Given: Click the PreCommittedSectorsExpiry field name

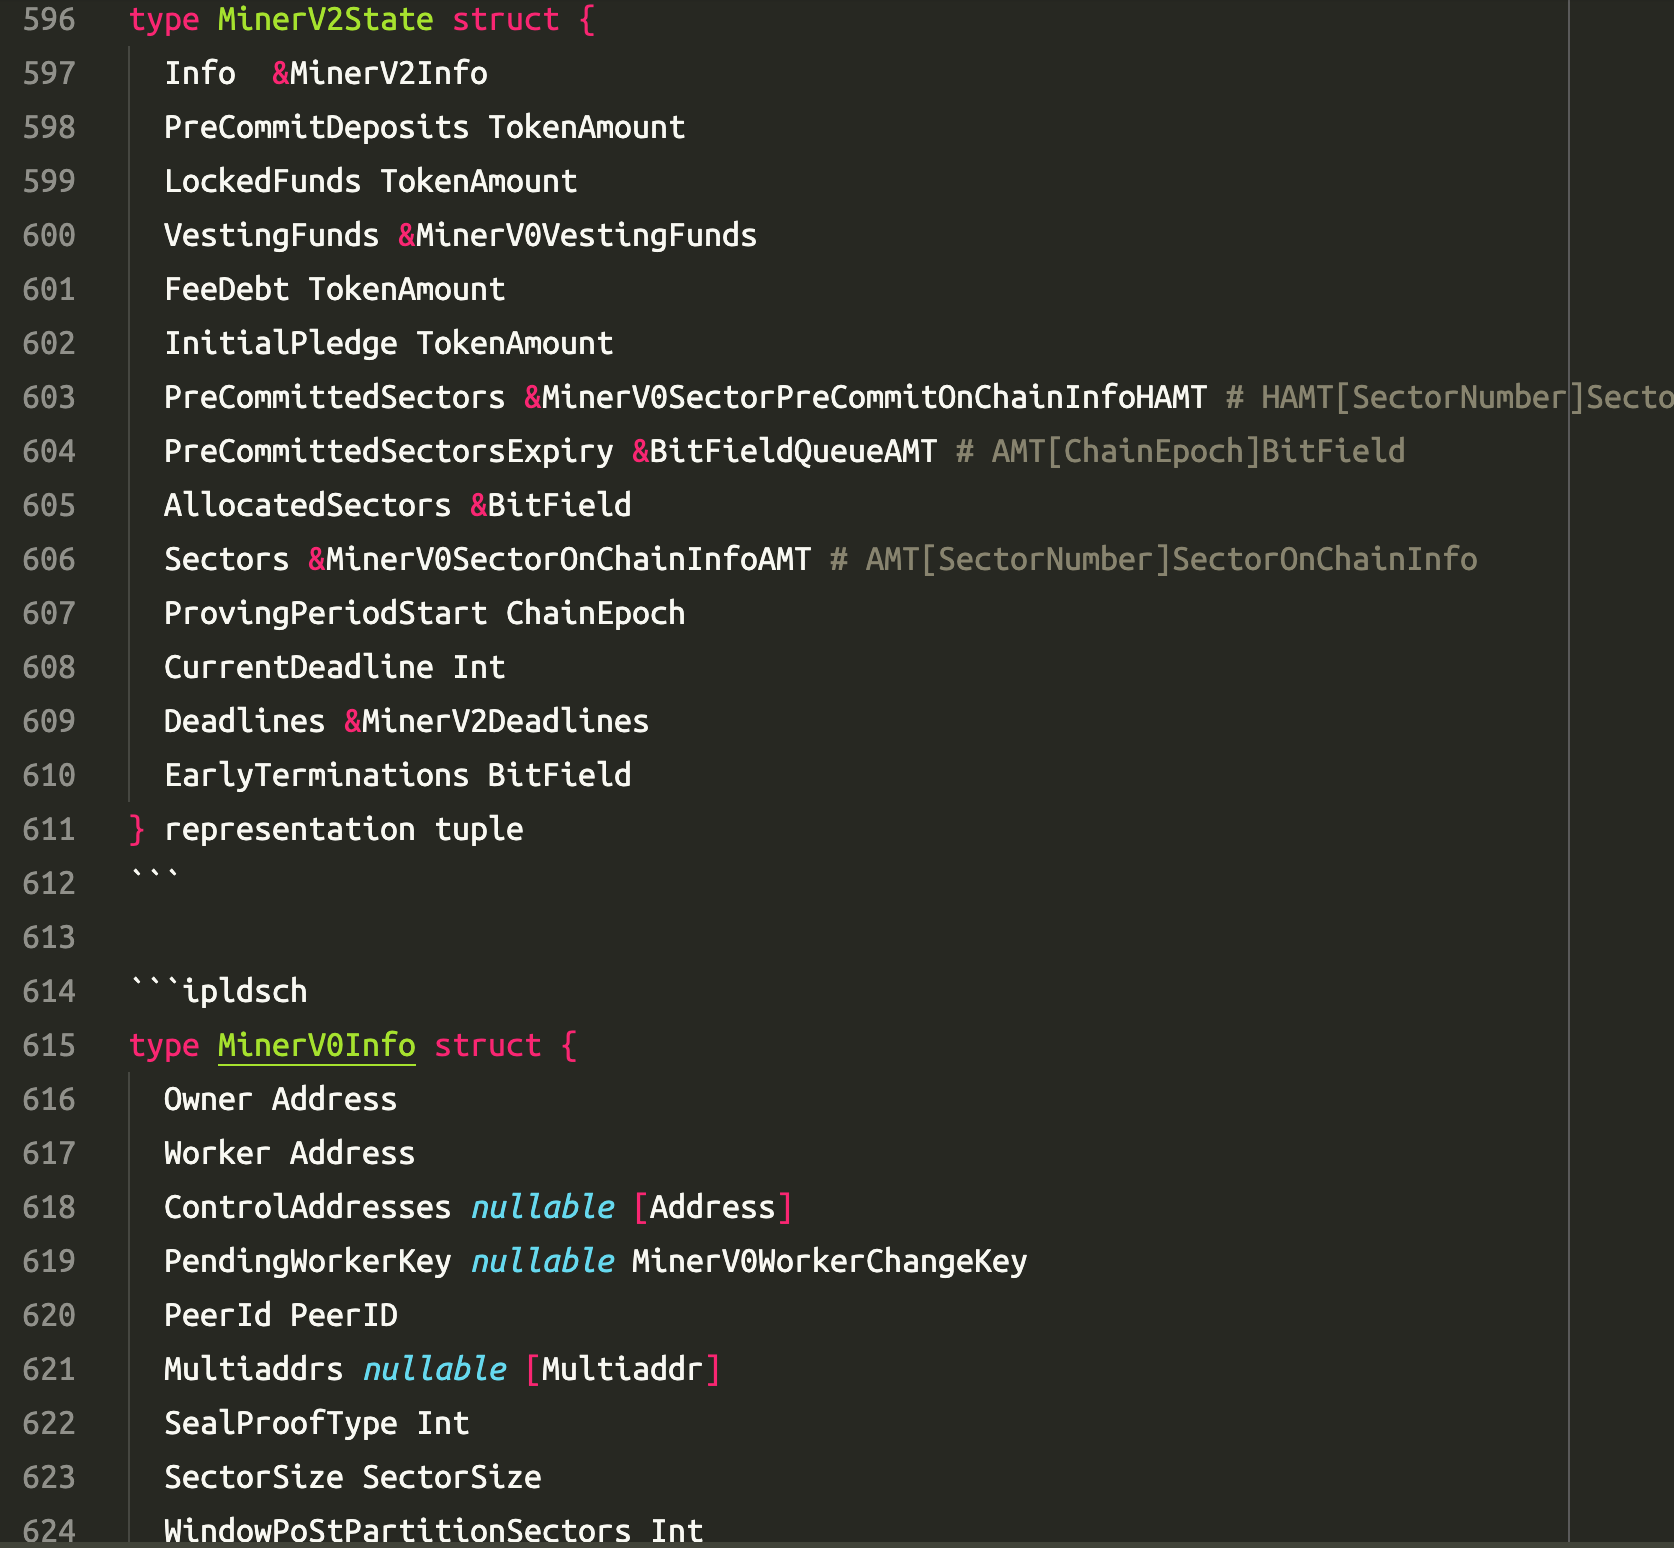Looking at the screenshot, I should [x=389, y=451].
